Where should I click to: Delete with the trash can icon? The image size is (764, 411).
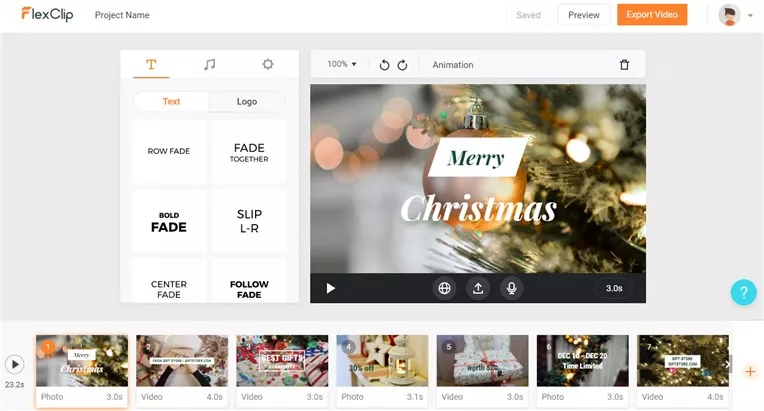tap(624, 65)
